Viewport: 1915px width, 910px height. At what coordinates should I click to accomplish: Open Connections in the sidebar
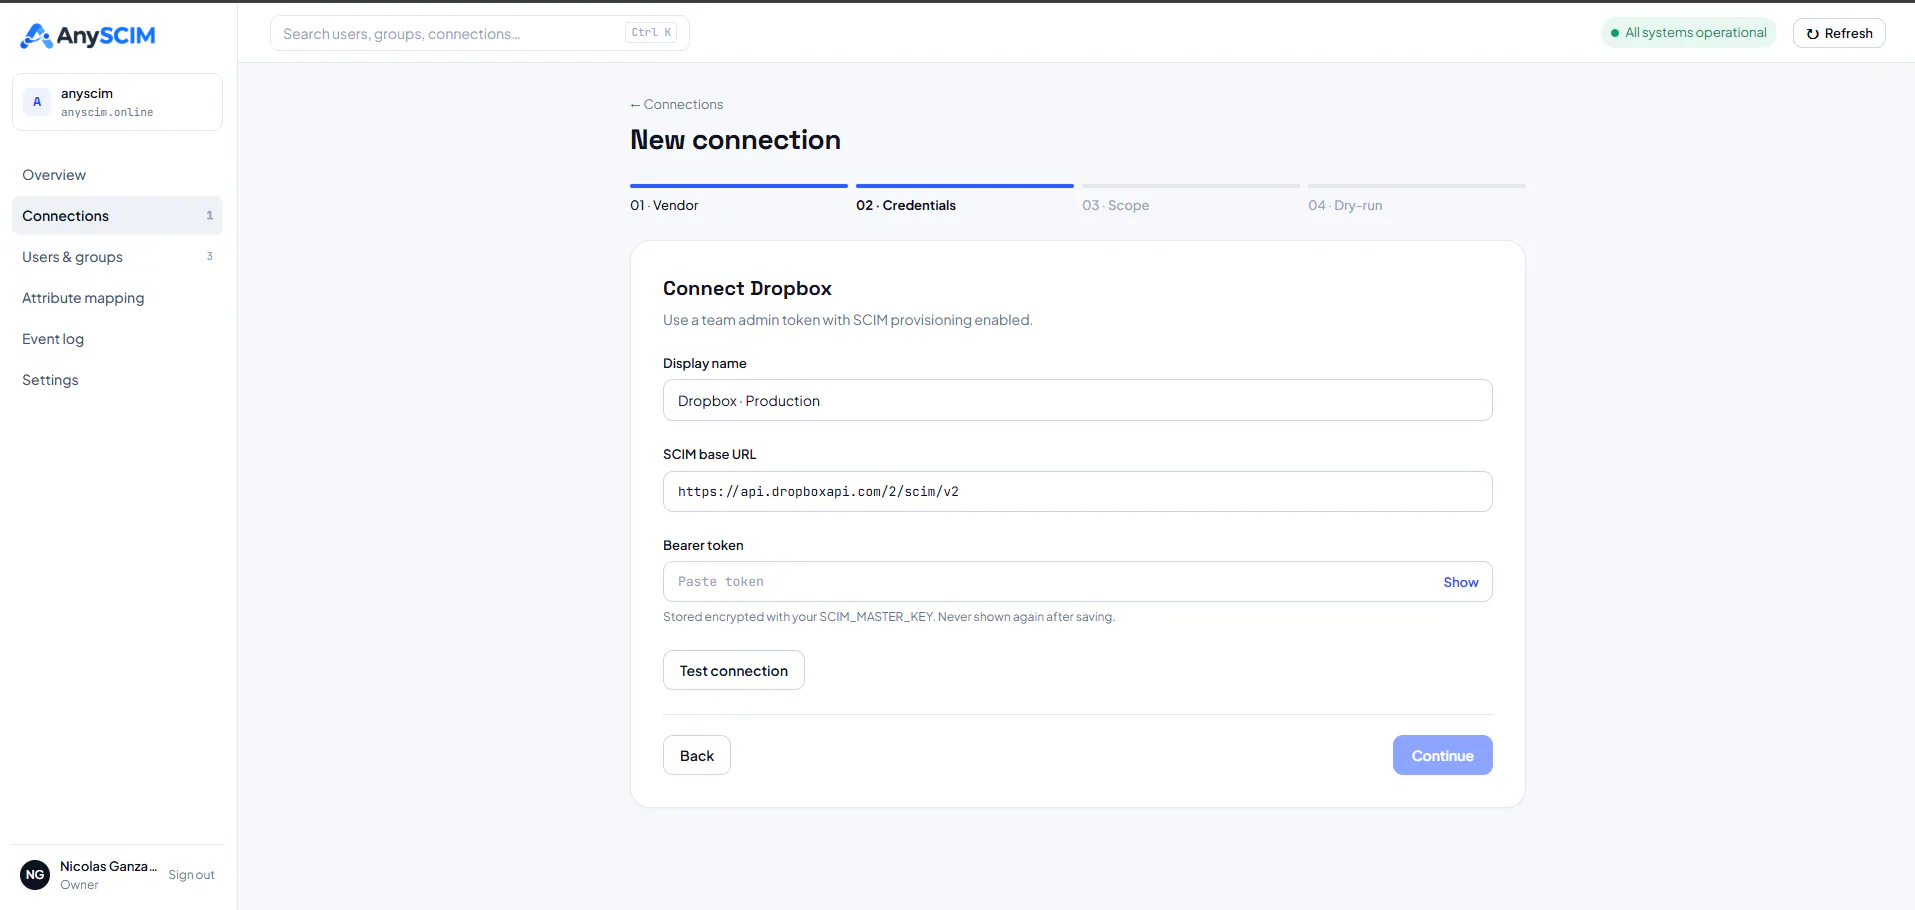[x=117, y=216]
